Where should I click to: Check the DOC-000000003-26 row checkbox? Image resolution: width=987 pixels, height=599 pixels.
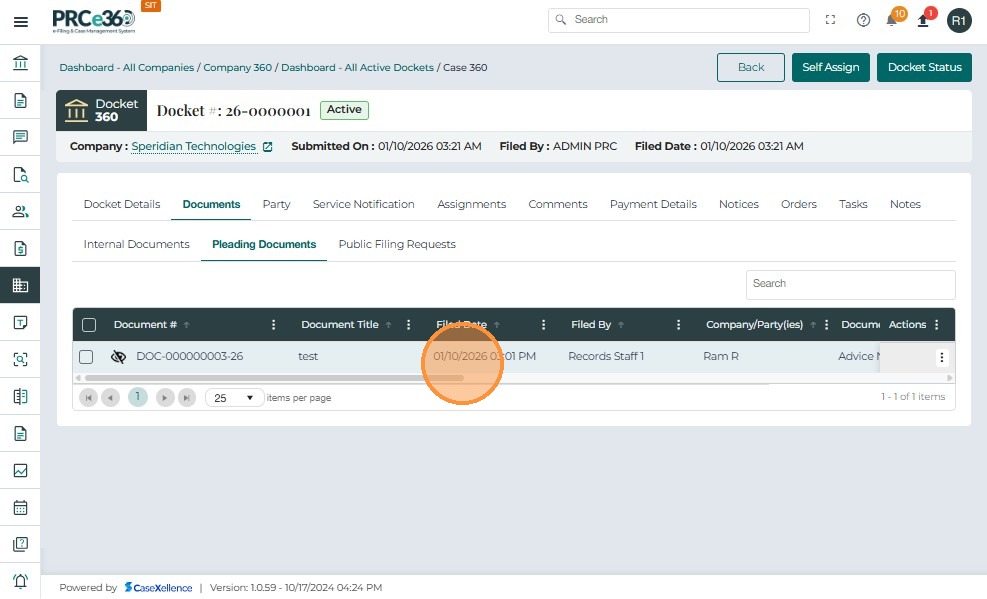coord(86,357)
